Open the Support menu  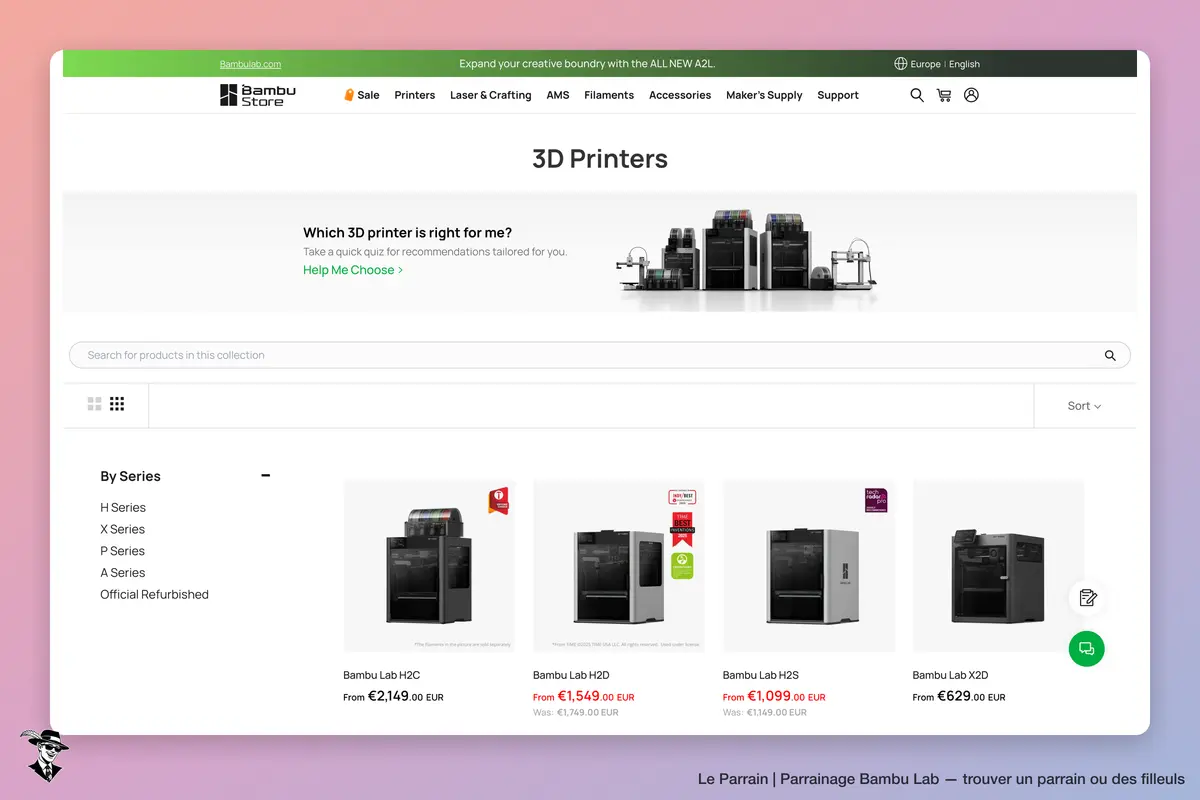click(838, 95)
